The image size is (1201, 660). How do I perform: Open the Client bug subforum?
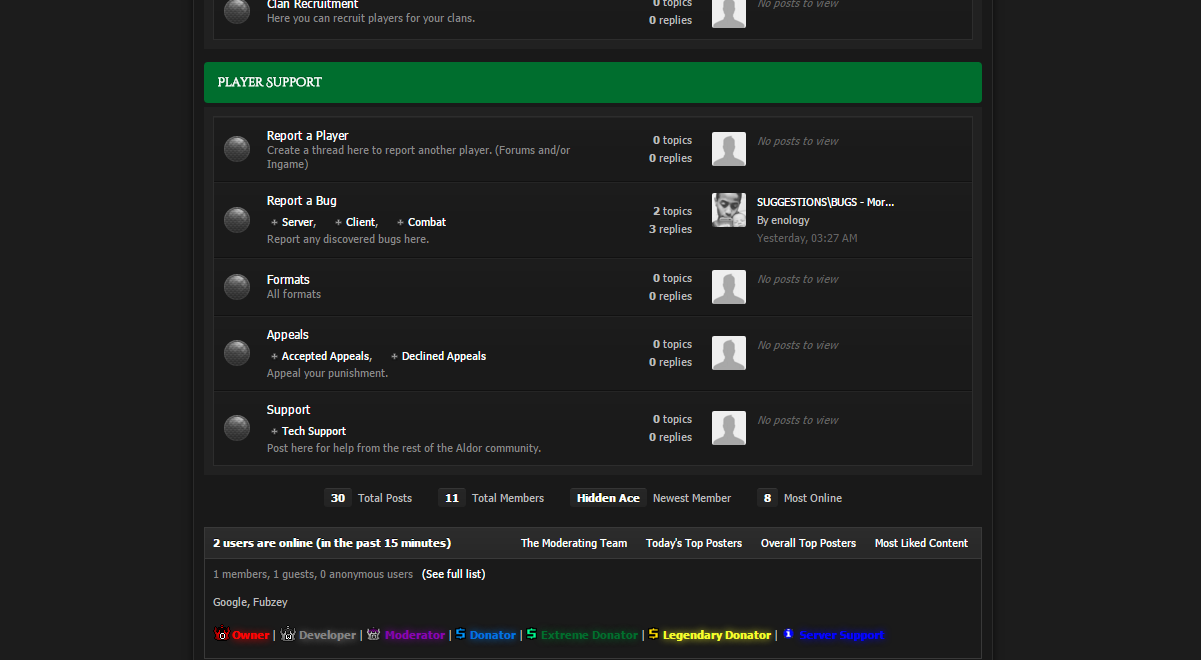point(360,222)
